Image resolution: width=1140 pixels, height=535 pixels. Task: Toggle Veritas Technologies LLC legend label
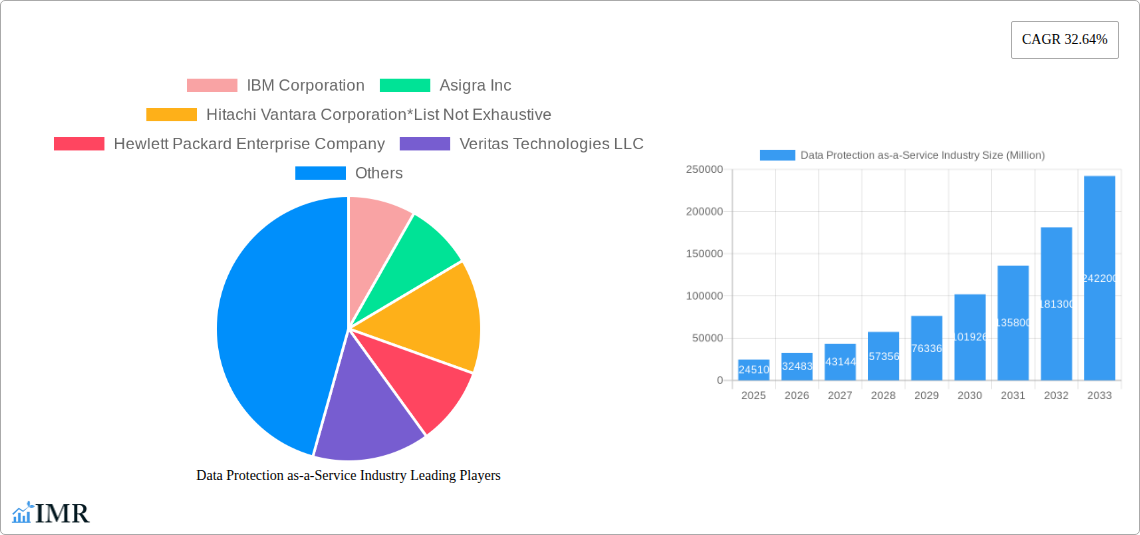[552, 144]
